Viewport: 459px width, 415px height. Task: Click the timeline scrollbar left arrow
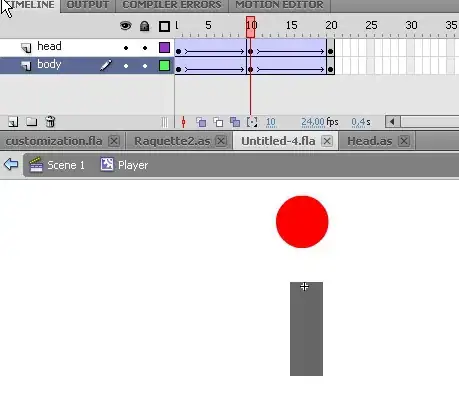pyautogui.click(x=393, y=122)
